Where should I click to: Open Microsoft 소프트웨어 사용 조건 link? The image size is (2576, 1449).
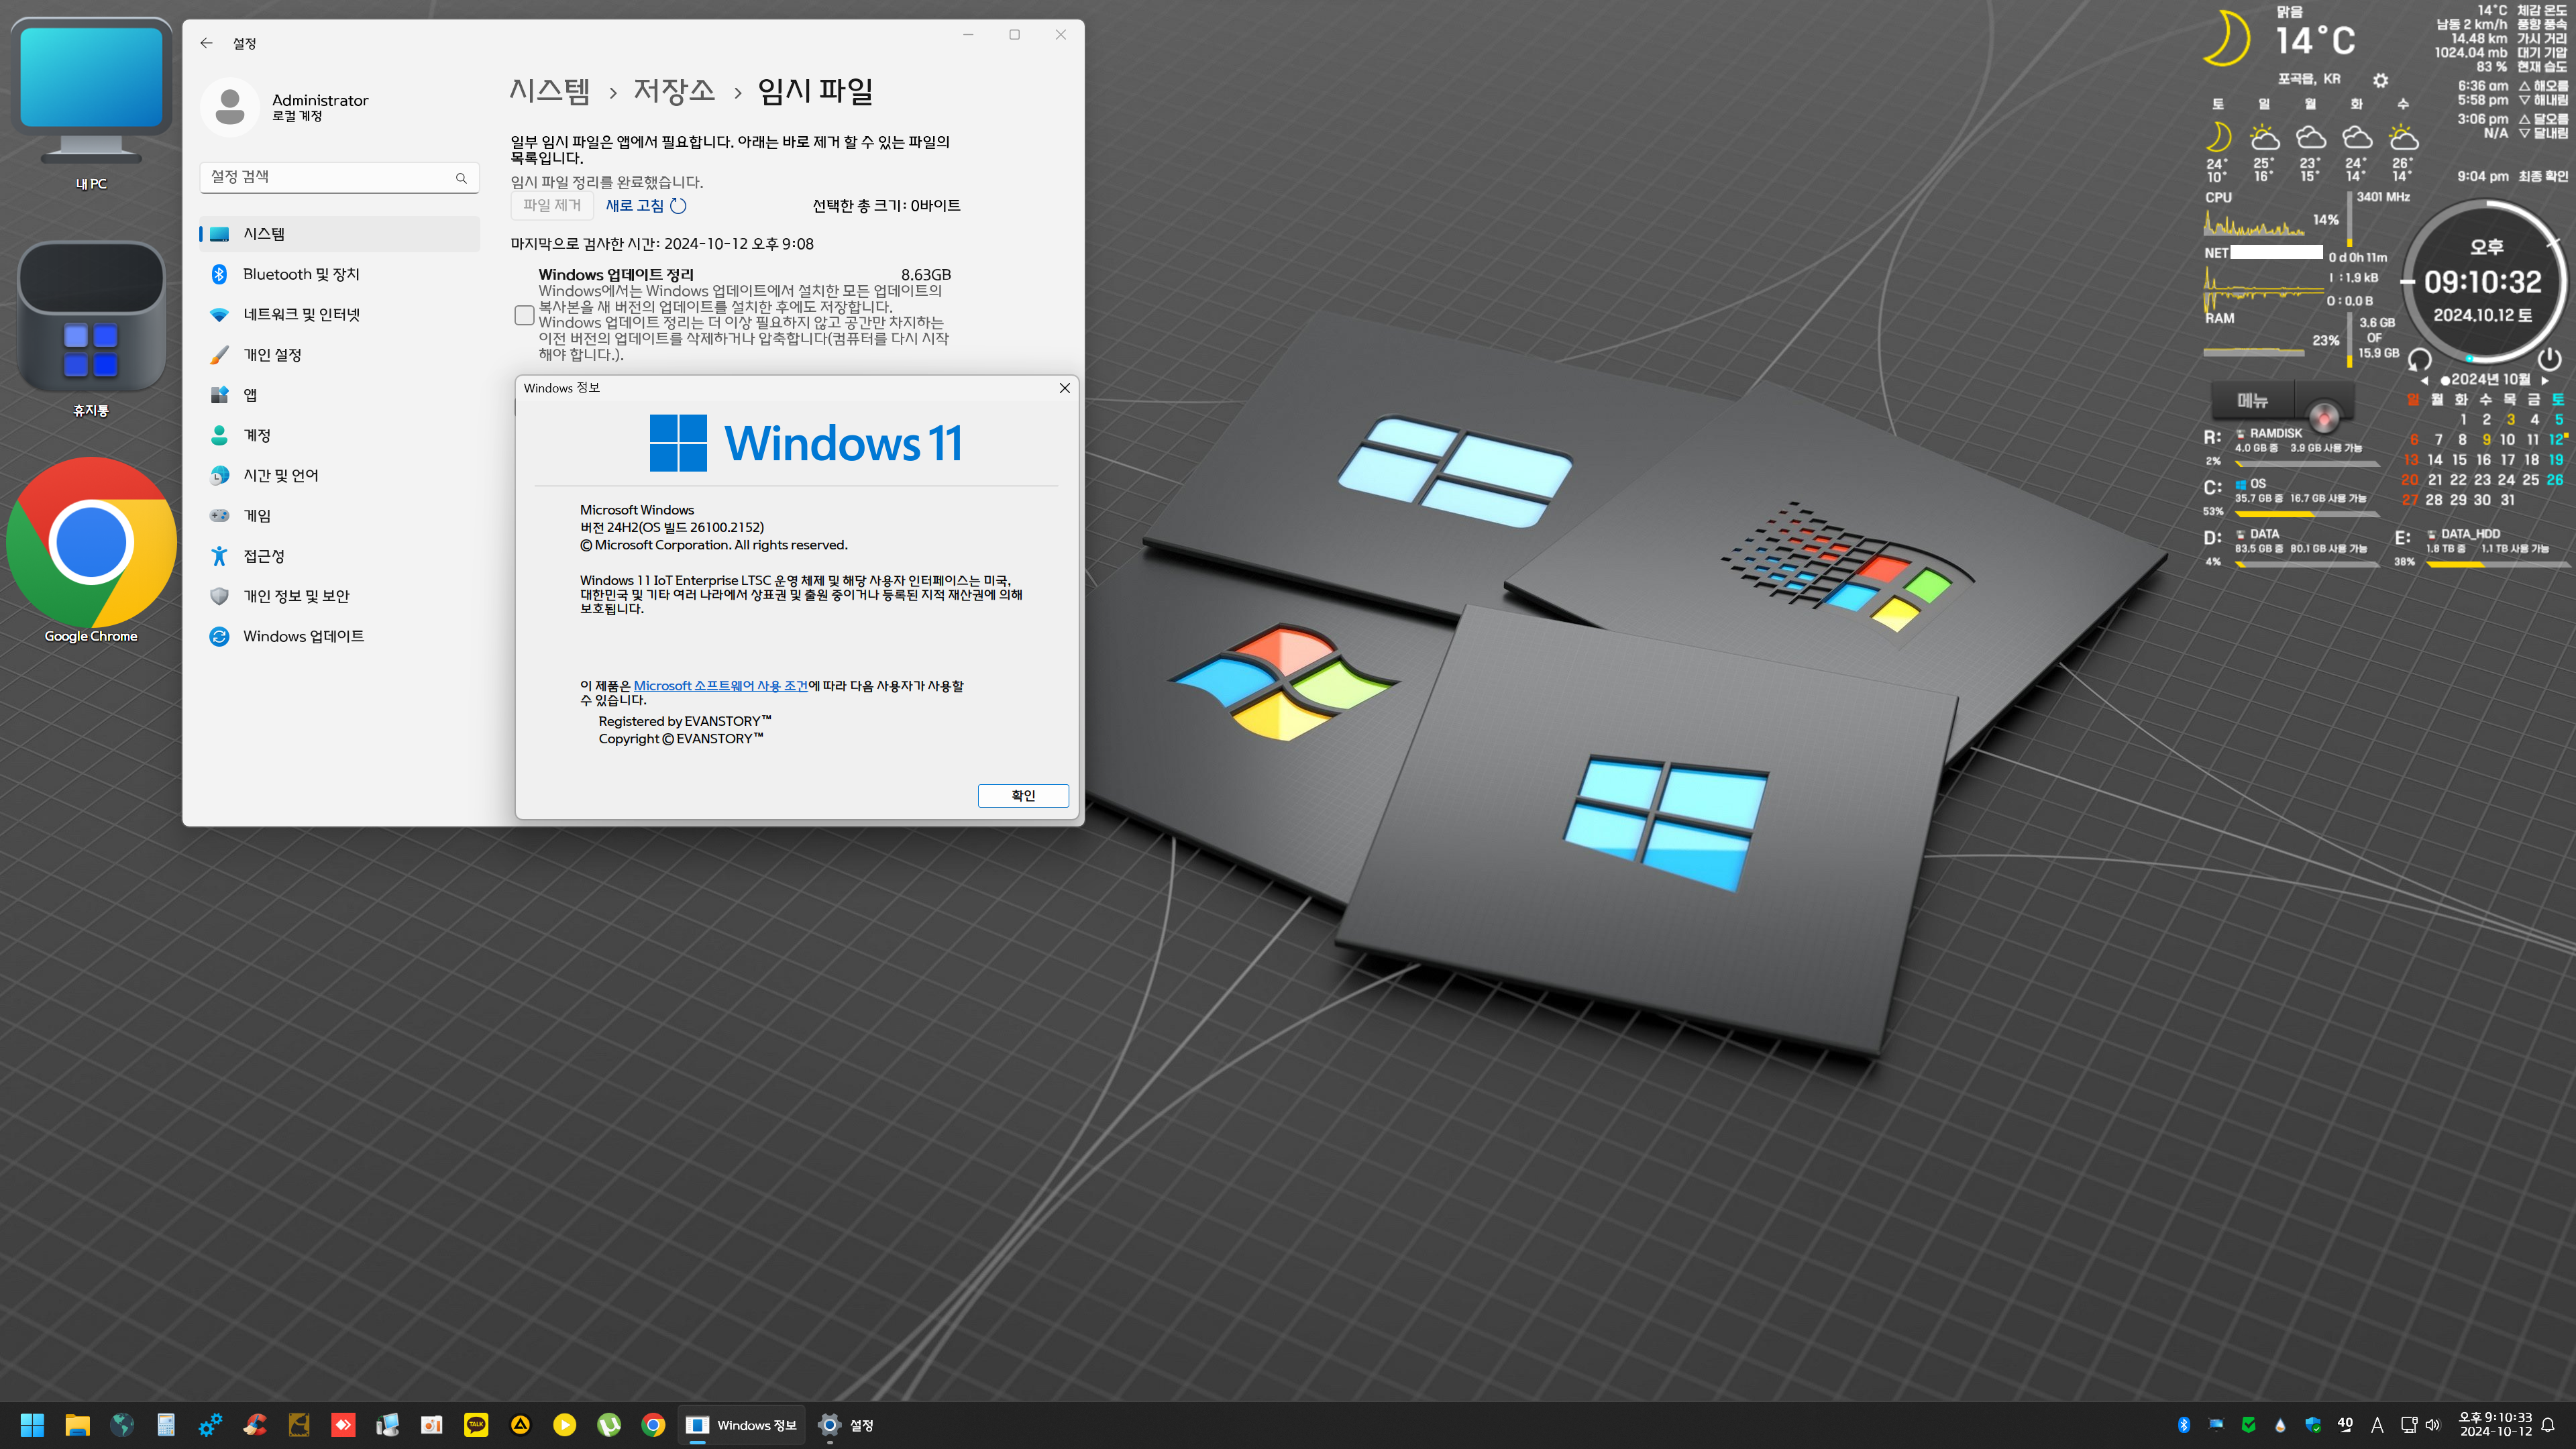tap(720, 686)
